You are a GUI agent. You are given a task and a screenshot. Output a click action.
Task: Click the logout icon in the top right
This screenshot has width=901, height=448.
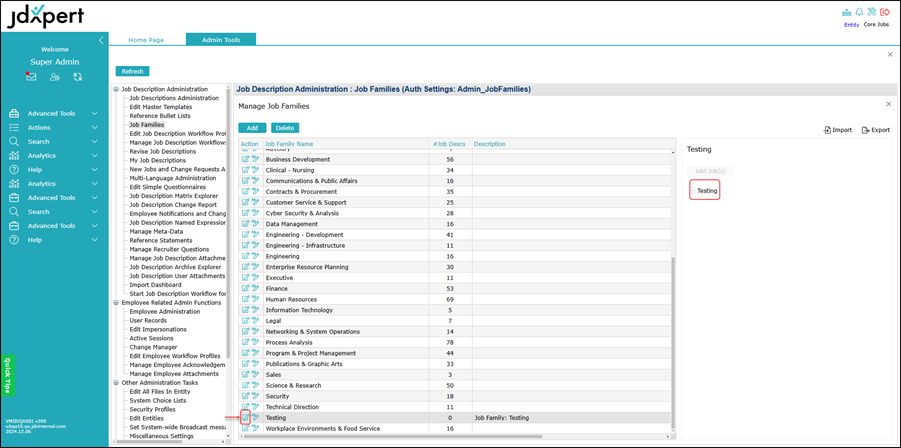(885, 12)
